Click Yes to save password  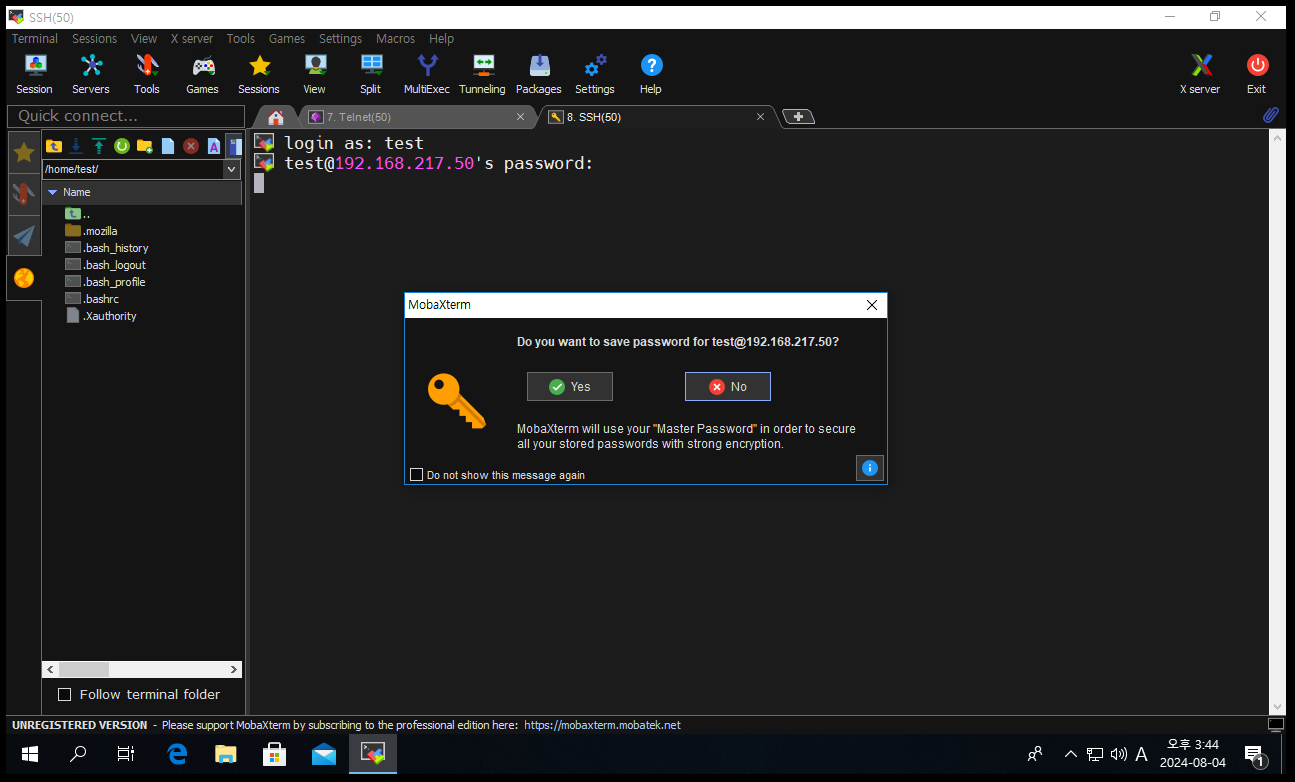[570, 387]
